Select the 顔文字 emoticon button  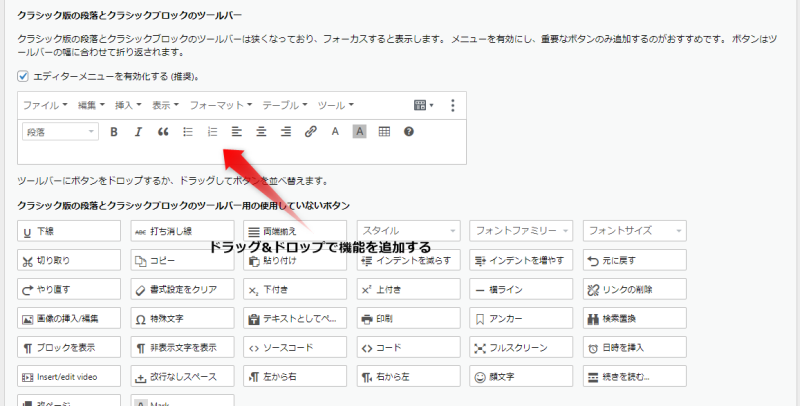[521, 376]
